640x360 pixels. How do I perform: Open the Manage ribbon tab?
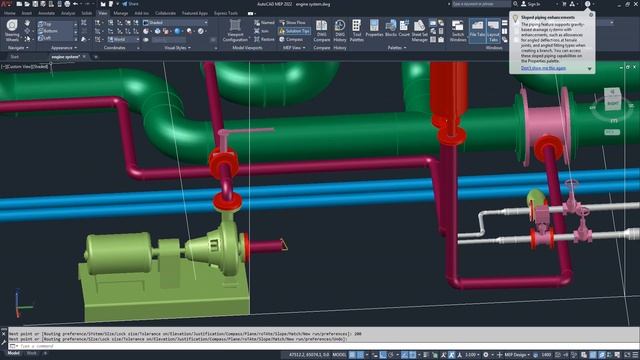pos(120,13)
